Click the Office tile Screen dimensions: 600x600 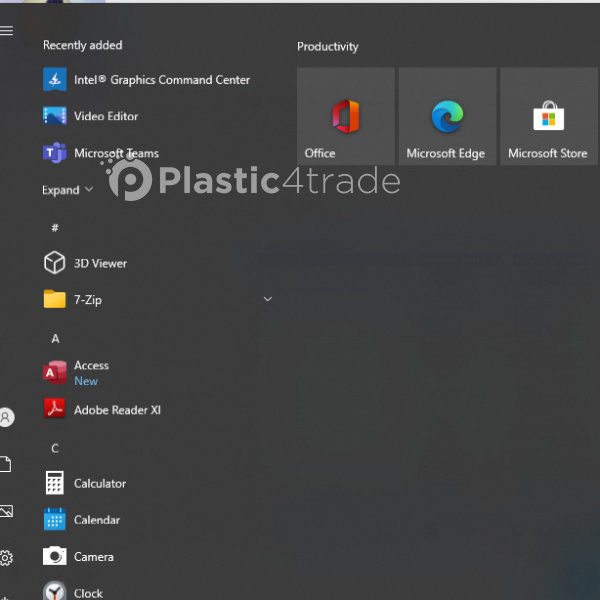click(346, 116)
